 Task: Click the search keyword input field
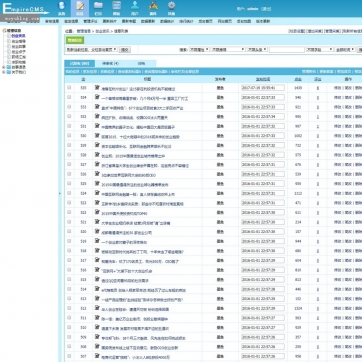(287, 49)
